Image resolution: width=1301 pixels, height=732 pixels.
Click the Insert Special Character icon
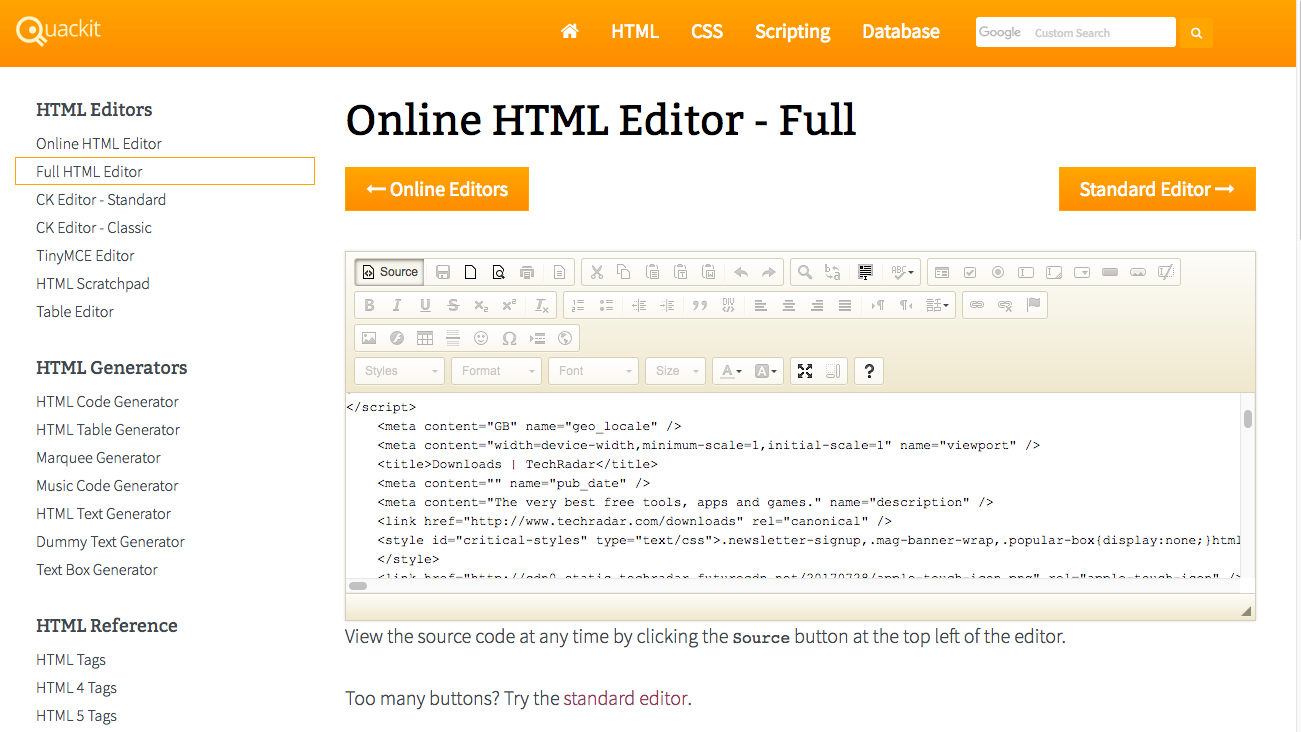coord(509,337)
